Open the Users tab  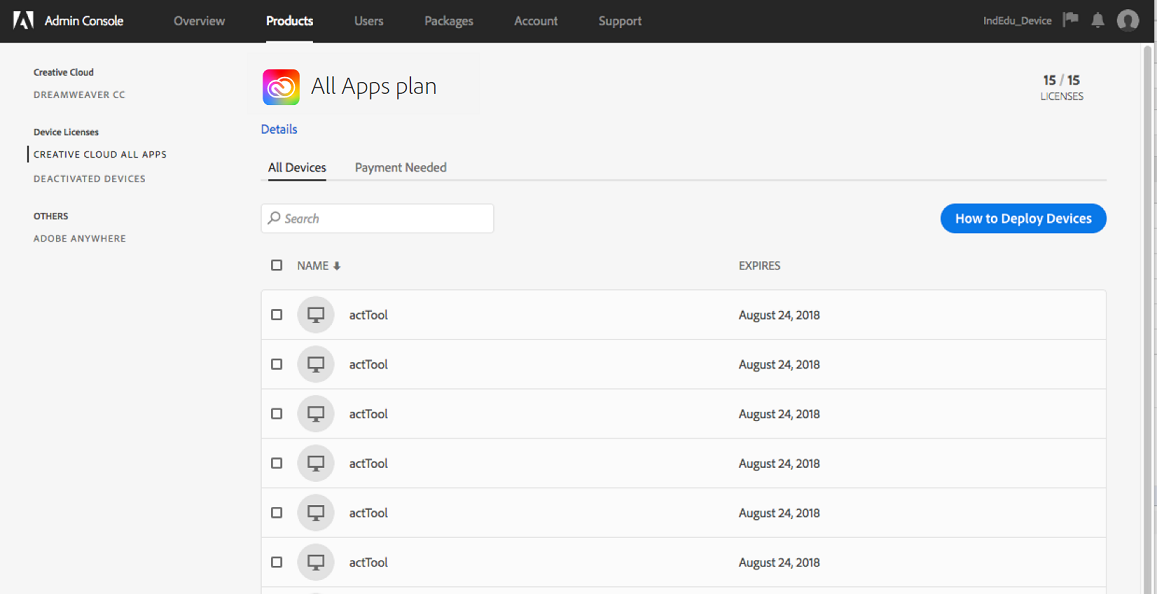point(369,21)
